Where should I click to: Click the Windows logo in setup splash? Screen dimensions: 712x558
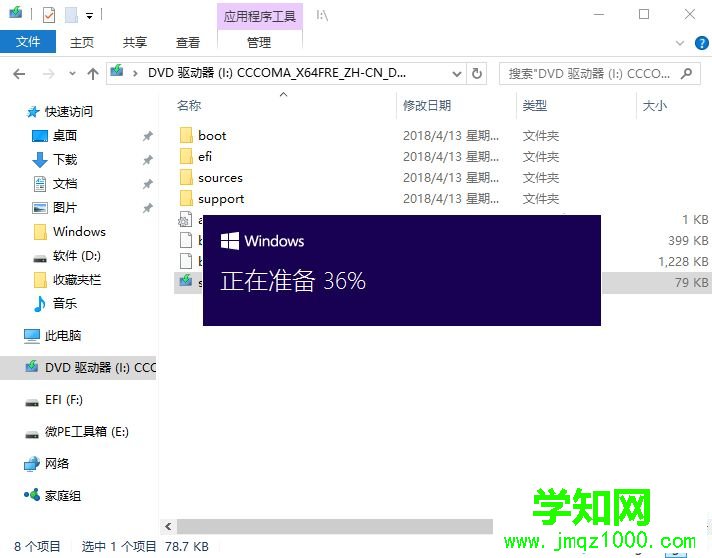tap(230, 241)
